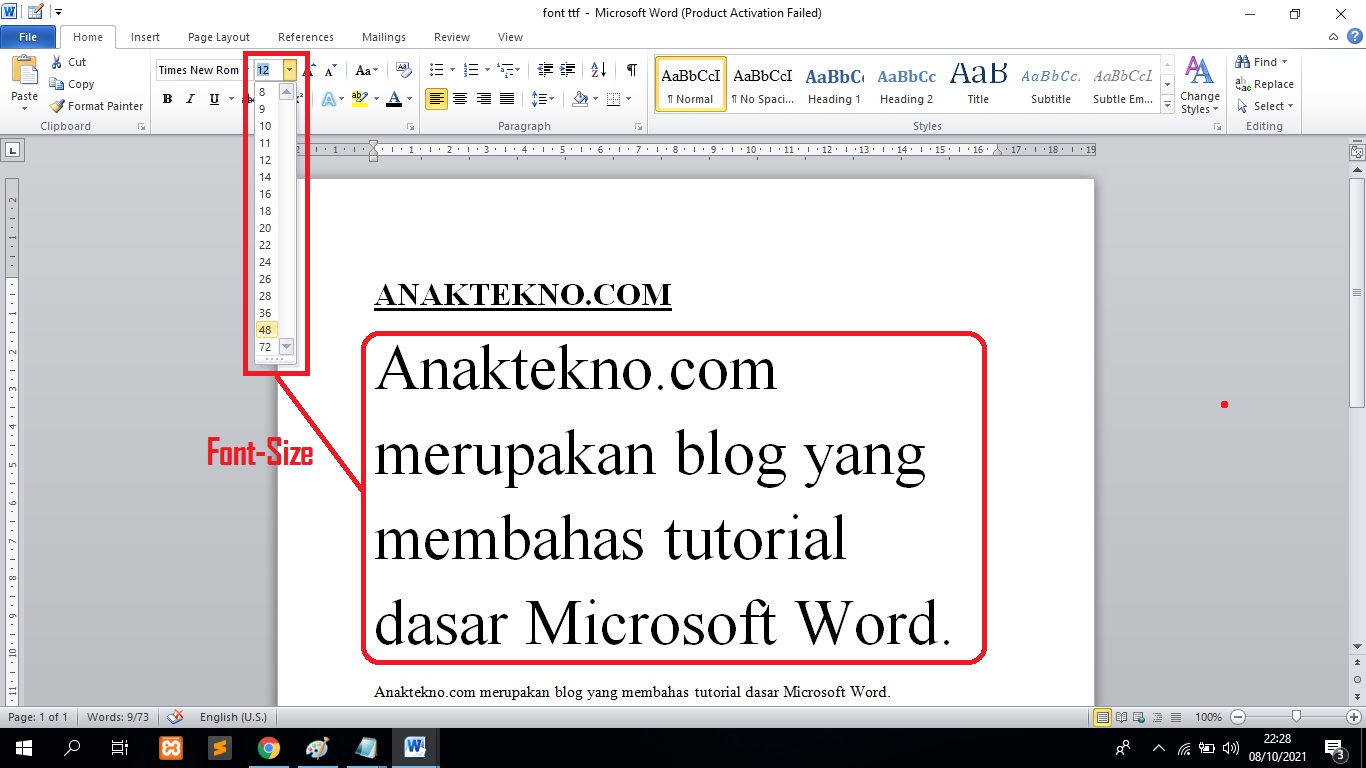This screenshot has height=768, width=1366.
Task: Toggle Align Text Left button
Action: click(436, 99)
